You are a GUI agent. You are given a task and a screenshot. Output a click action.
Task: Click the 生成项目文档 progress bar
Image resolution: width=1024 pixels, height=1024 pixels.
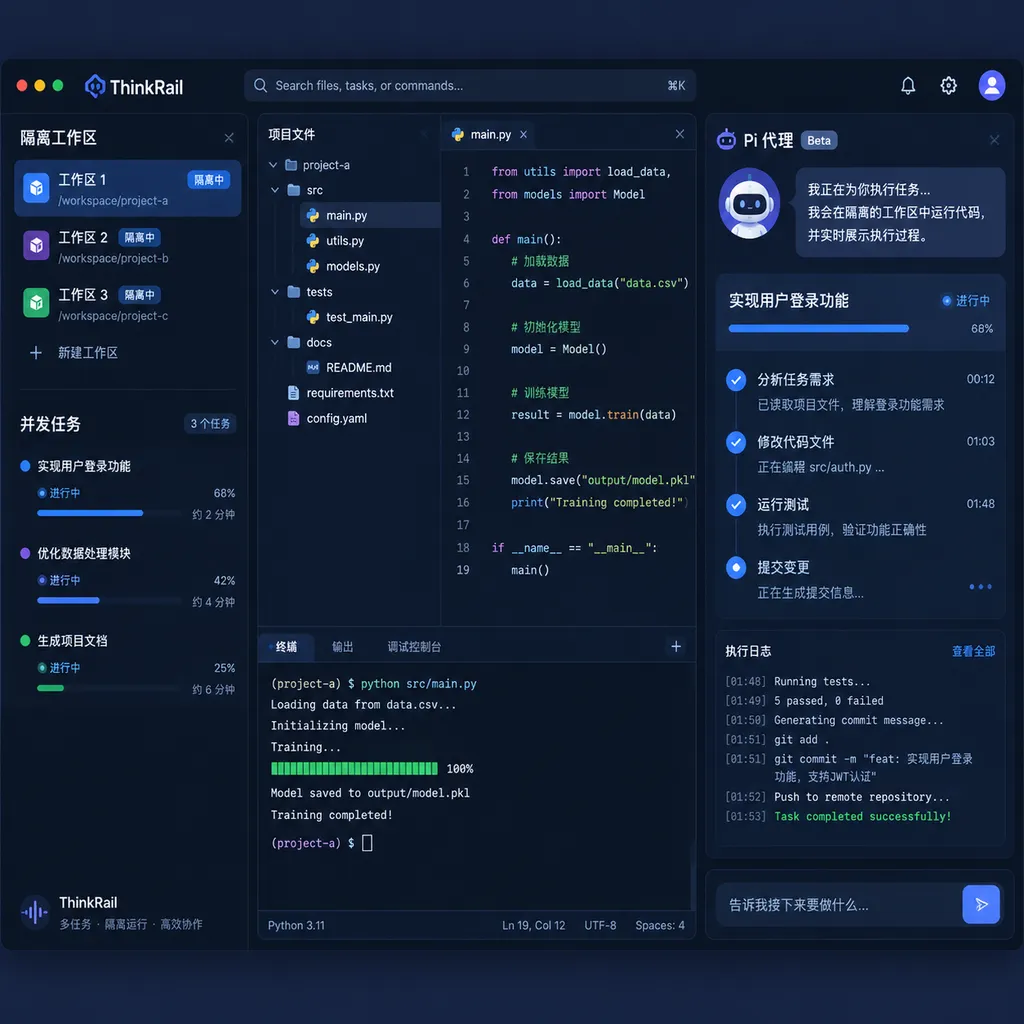[x=108, y=688]
